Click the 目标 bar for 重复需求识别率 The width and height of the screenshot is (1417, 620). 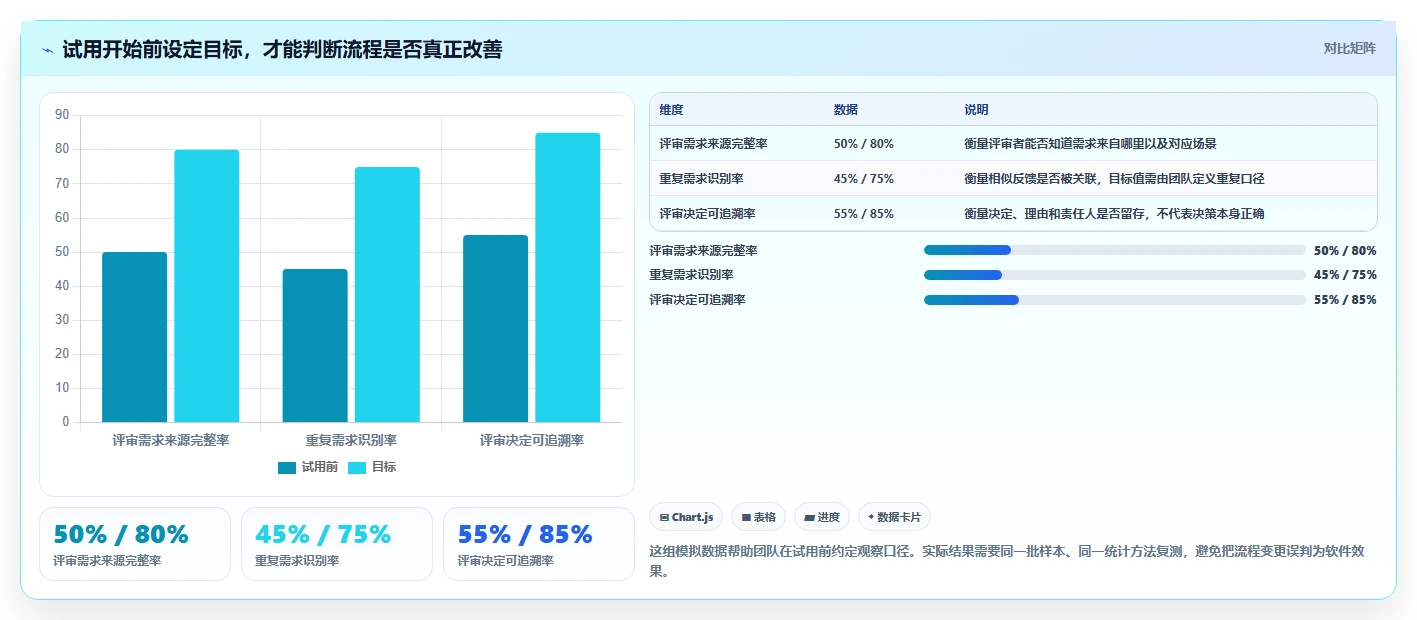(387, 294)
